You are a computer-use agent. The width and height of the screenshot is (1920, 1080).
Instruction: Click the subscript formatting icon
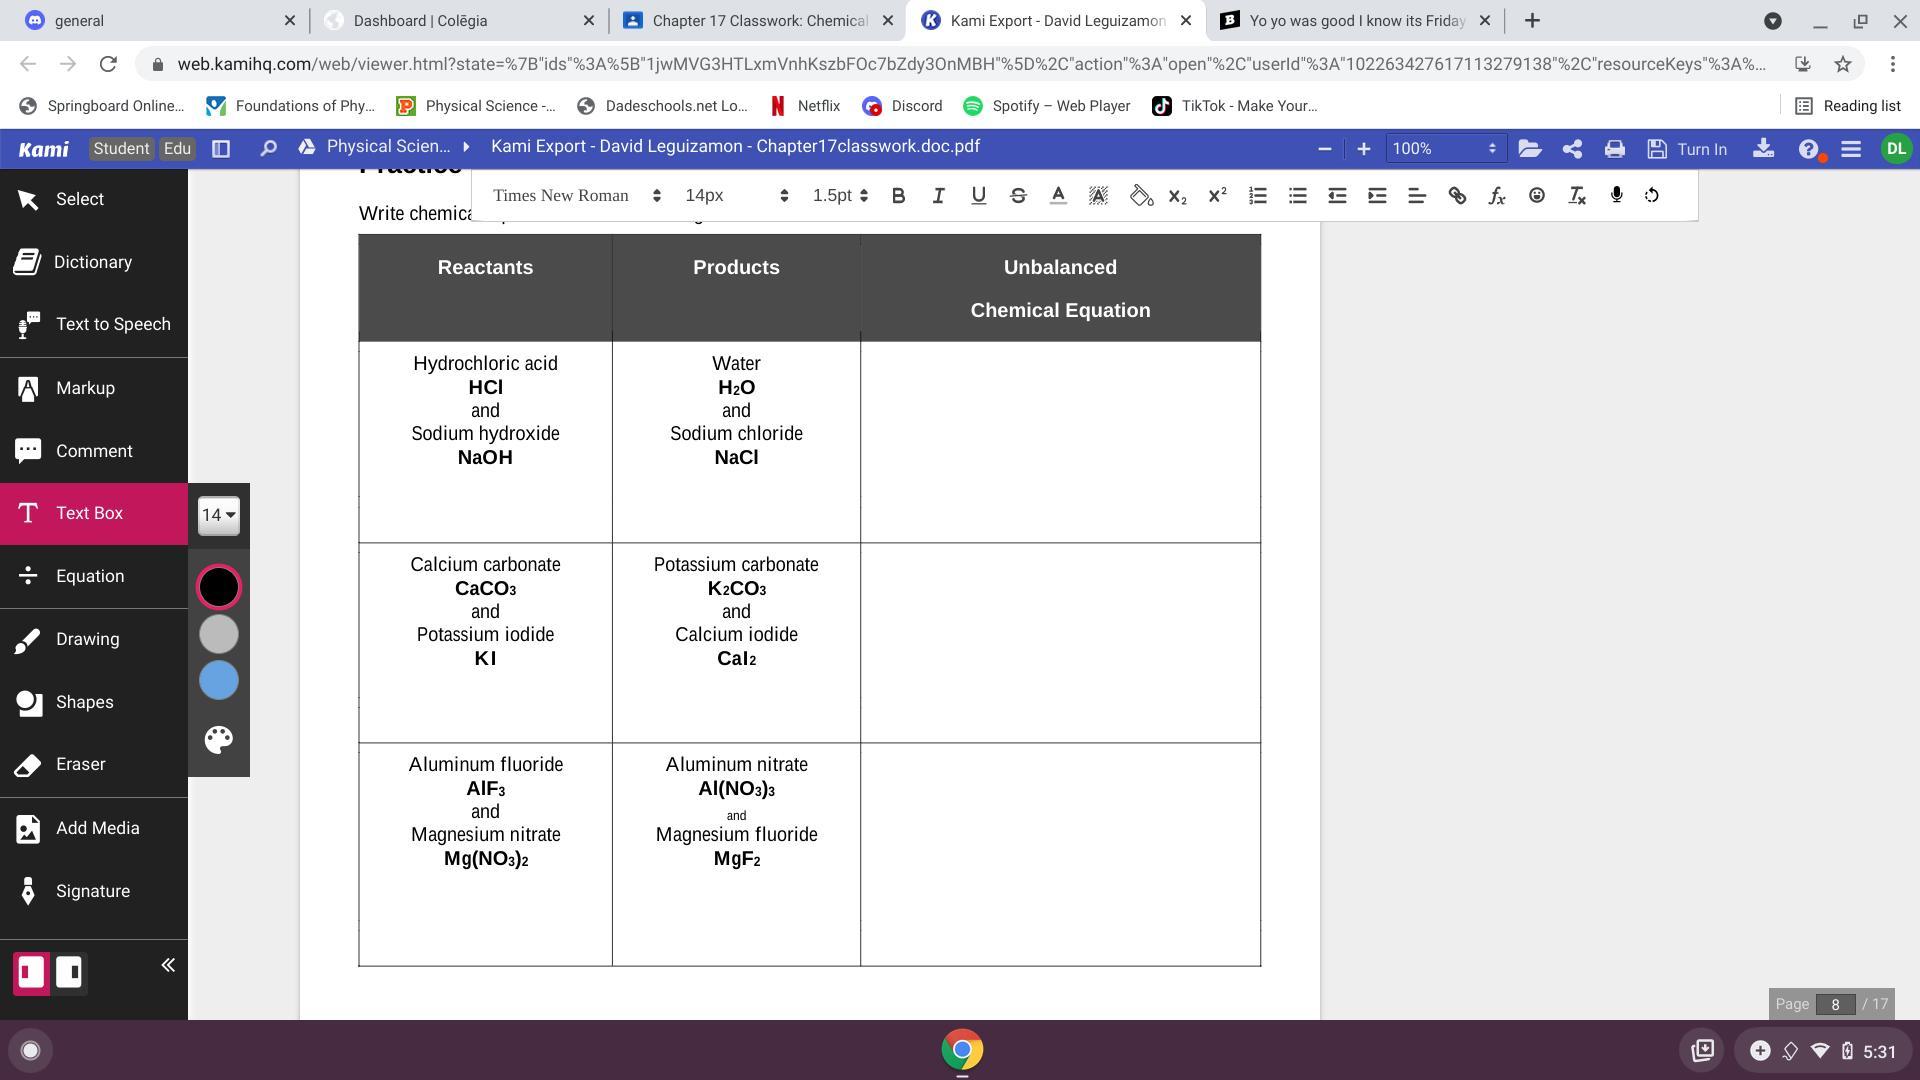[1177, 196]
